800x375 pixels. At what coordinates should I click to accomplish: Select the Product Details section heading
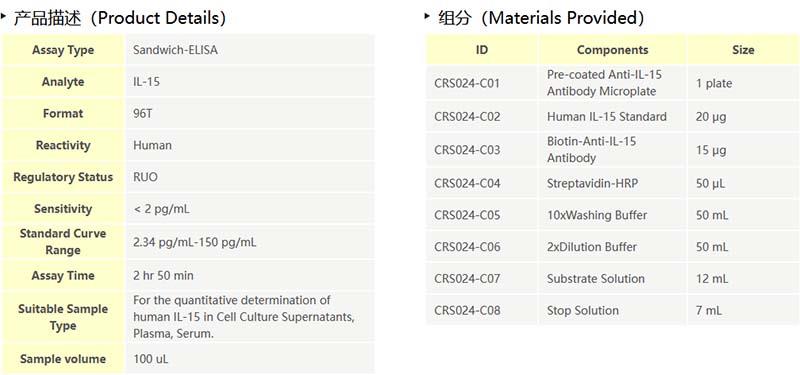click(x=120, y=18)
